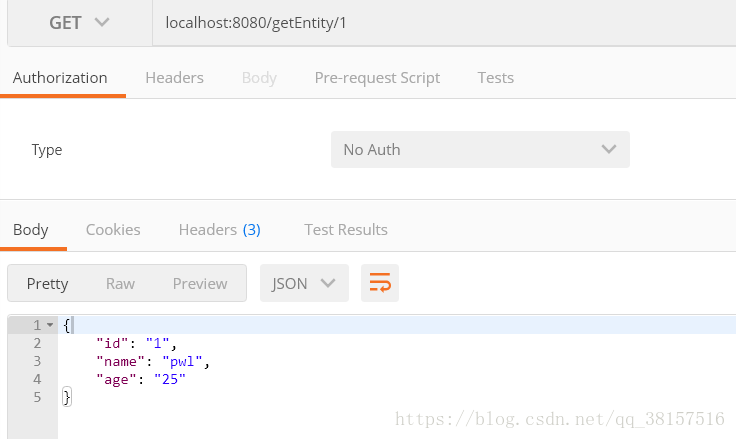Select the response Body tab
The width and height of the screenshot is (736, 439).
[31, 230]
